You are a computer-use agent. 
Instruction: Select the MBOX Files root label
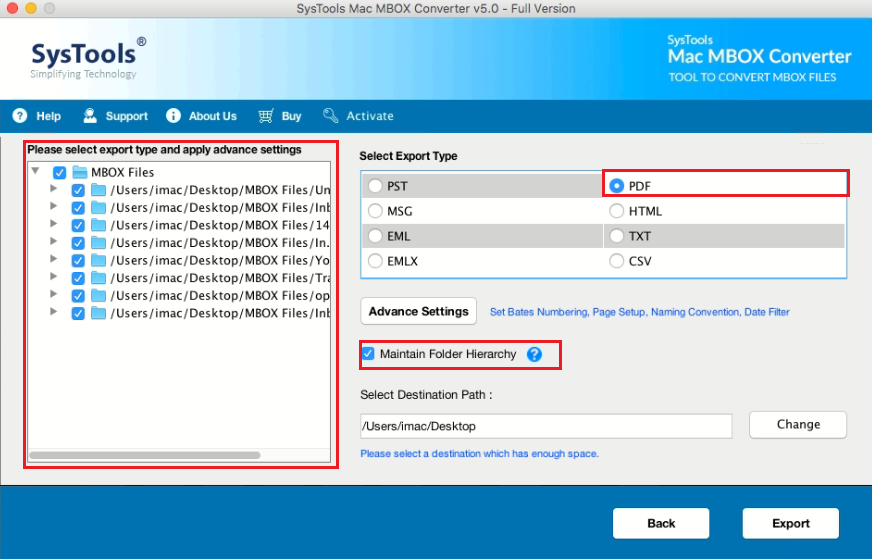click(x=122, y=172)
